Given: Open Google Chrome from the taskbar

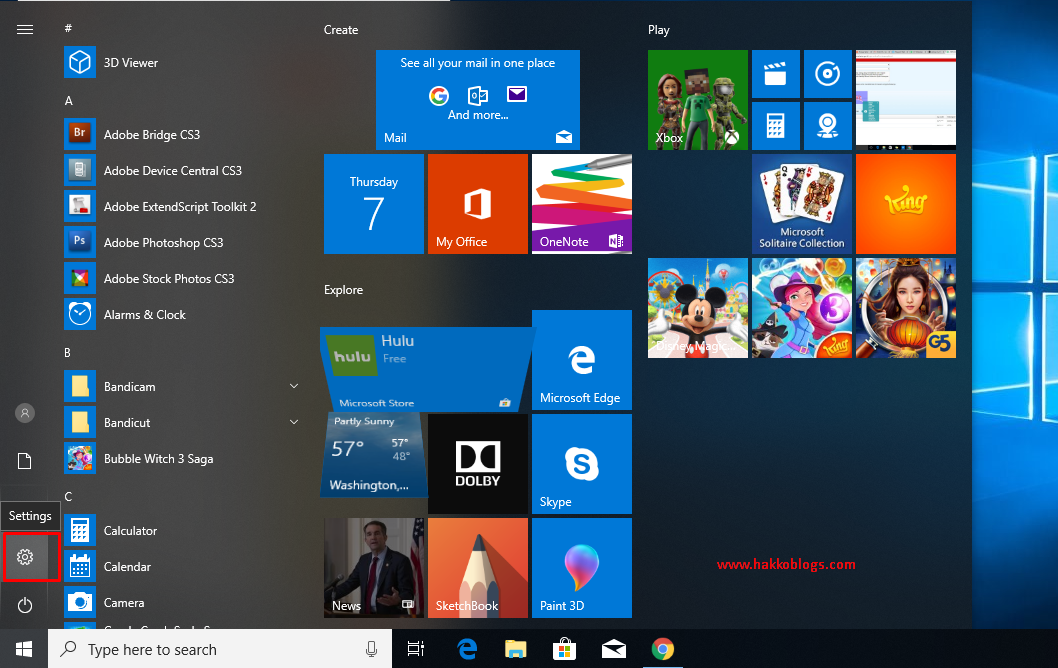Looking at the screenshot, I should point(662,649).
